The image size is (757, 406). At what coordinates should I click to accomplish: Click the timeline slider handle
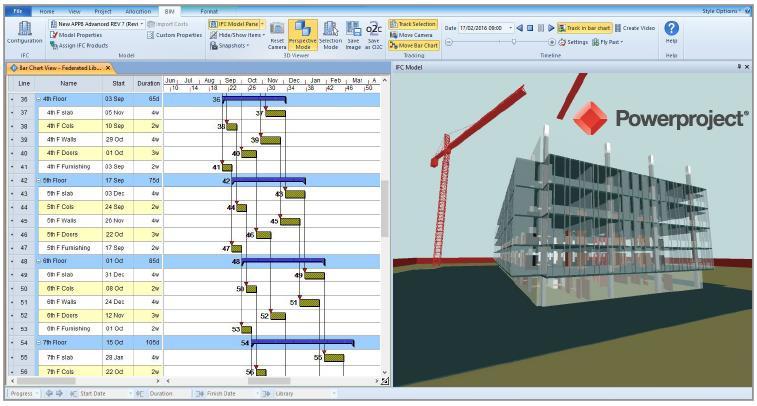(x=514, y=42)
